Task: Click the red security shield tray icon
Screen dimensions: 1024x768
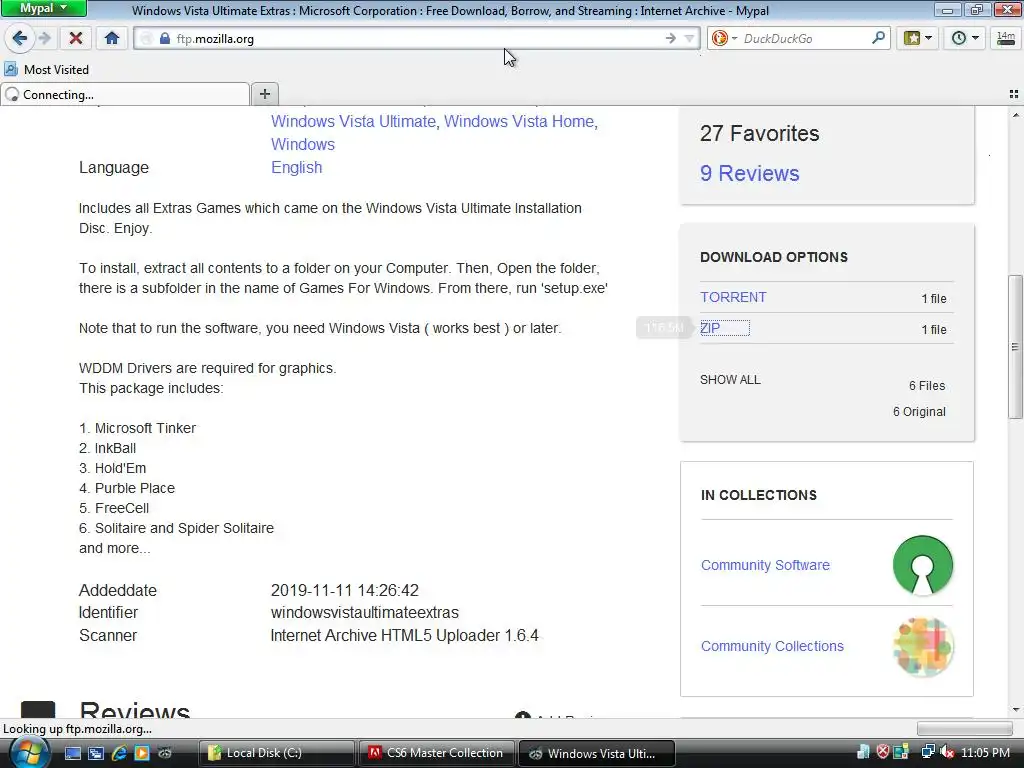Action: click(x=882, y=752)
